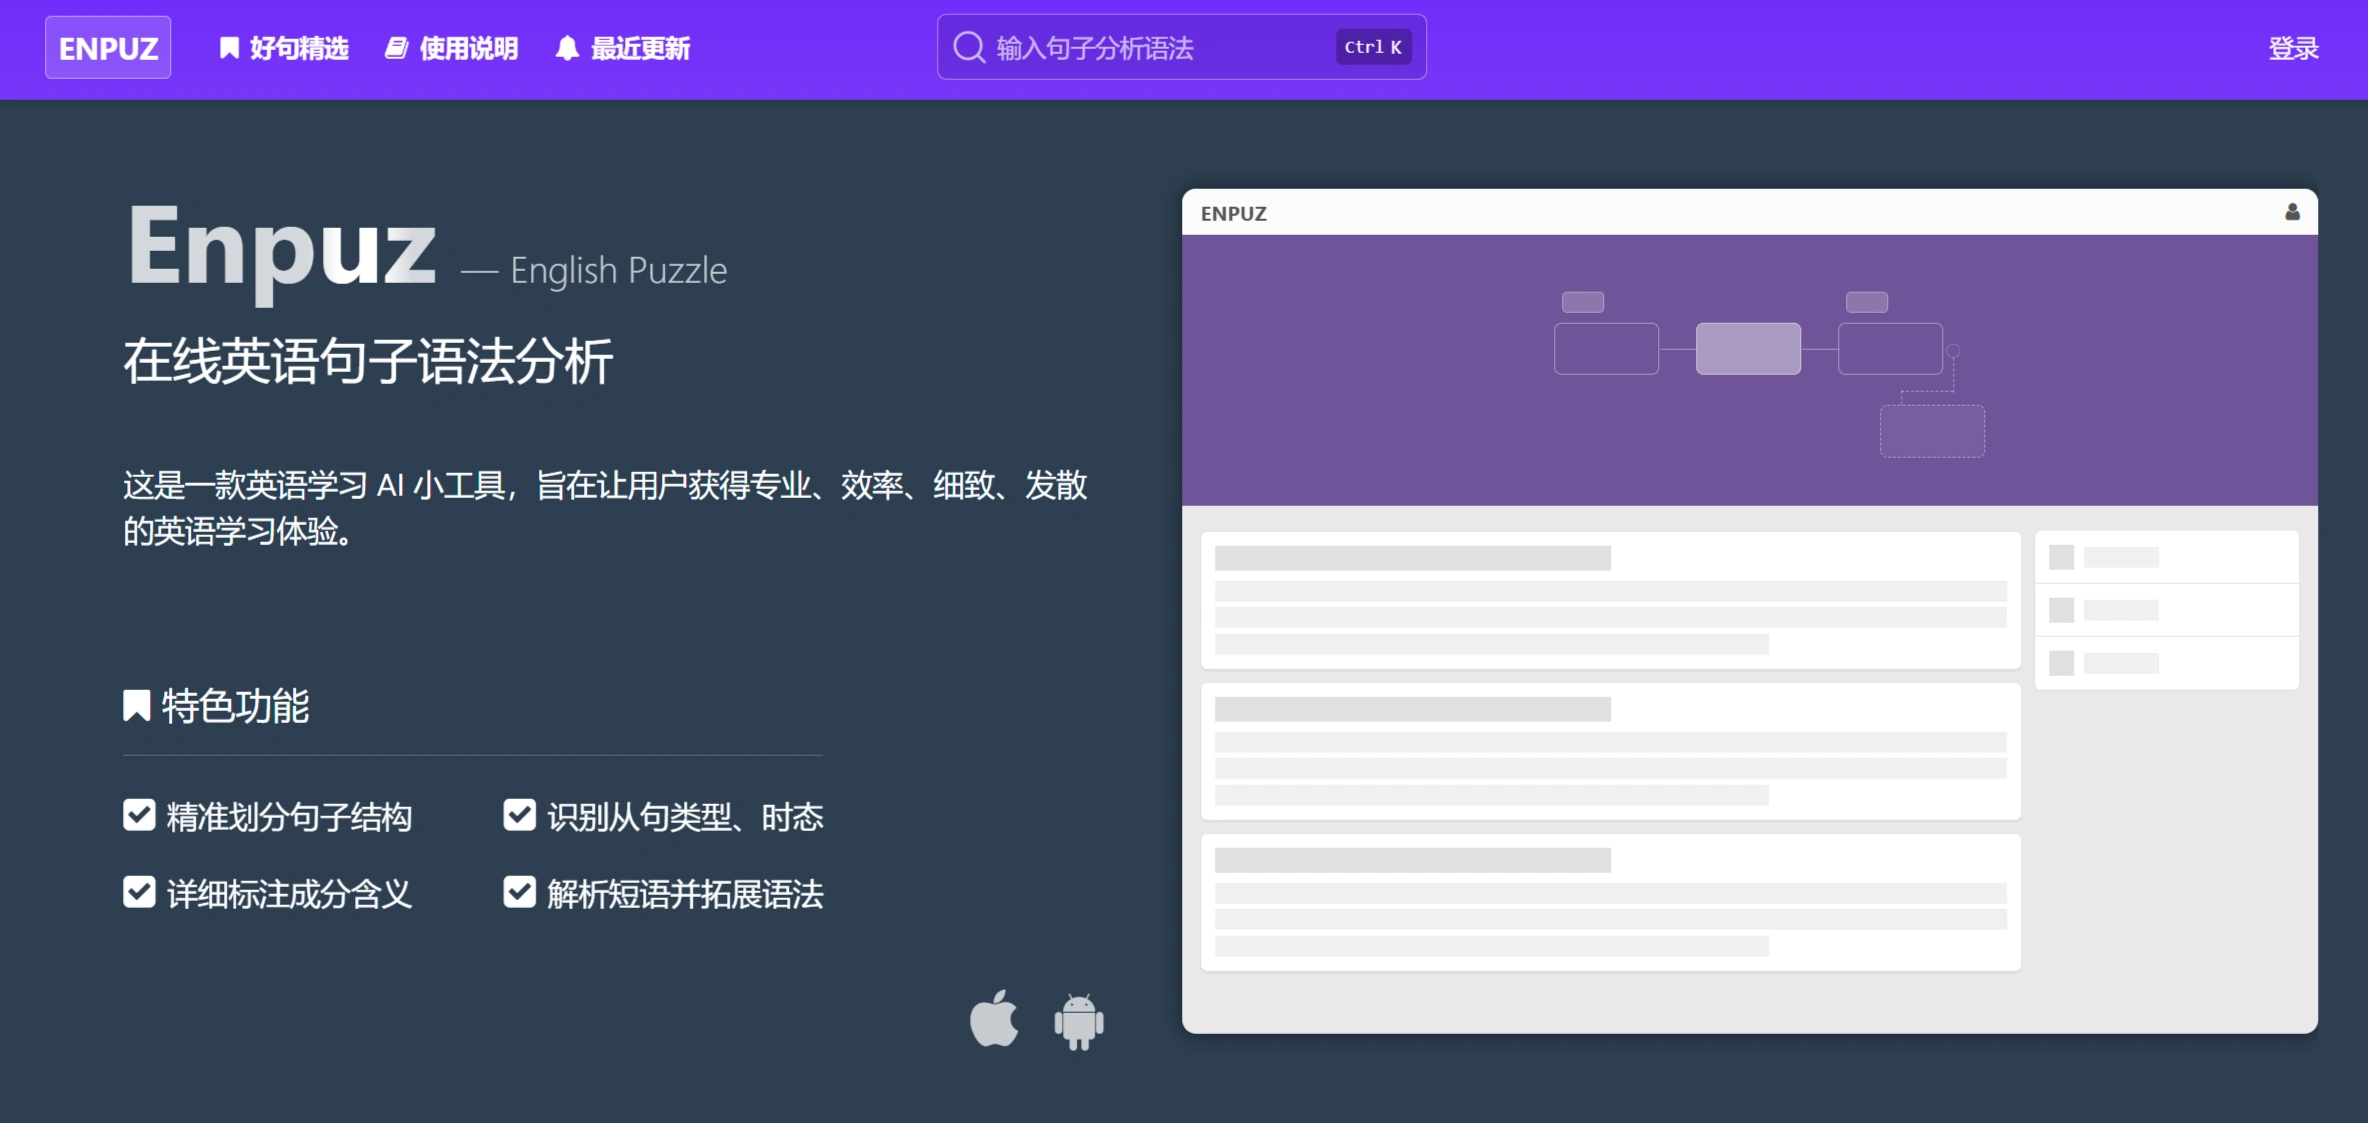This screenshot has height=1123, width=2368.
Task: Click the Apple iOS download icon
Action: coord(994,1019)
